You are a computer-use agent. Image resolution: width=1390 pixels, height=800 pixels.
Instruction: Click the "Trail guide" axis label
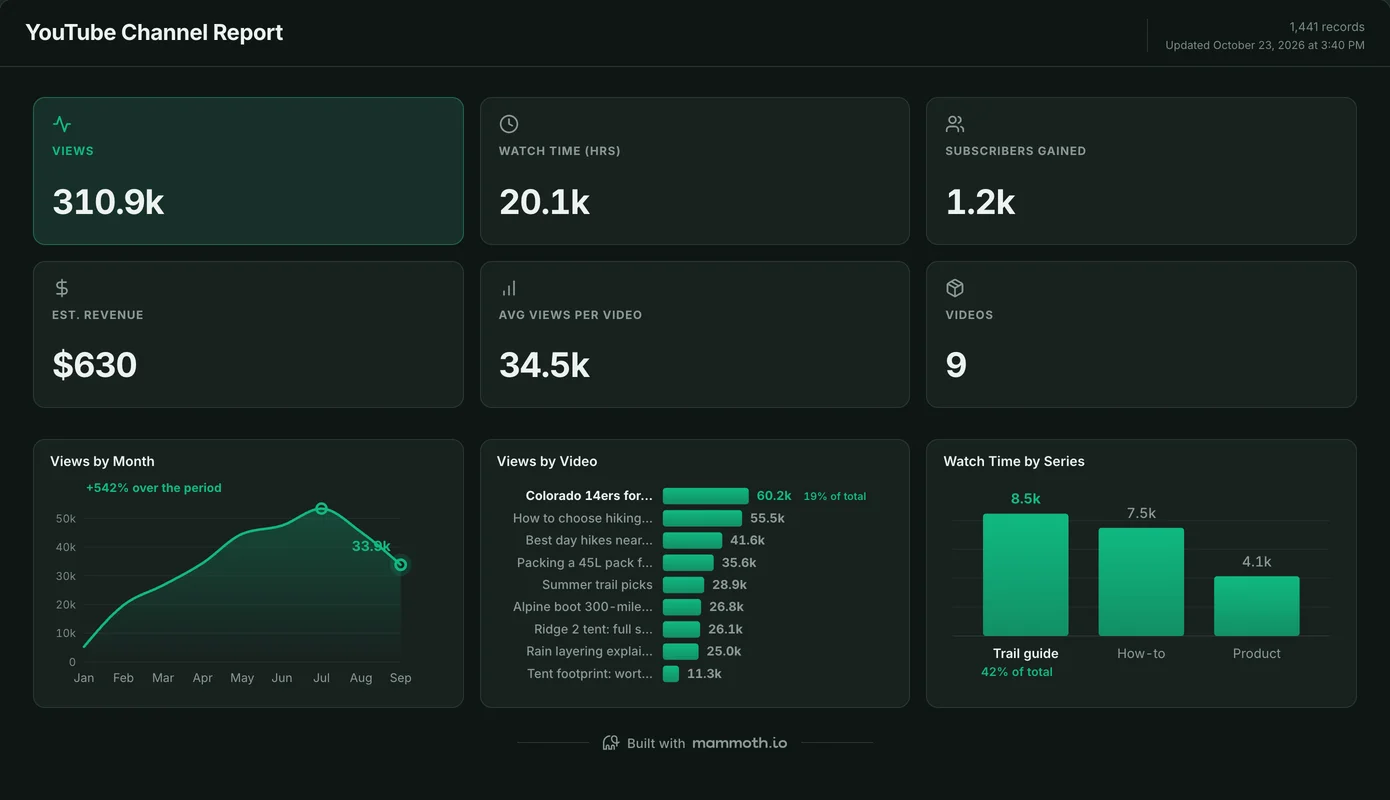pyautogui.click(x=1026, y=653)
